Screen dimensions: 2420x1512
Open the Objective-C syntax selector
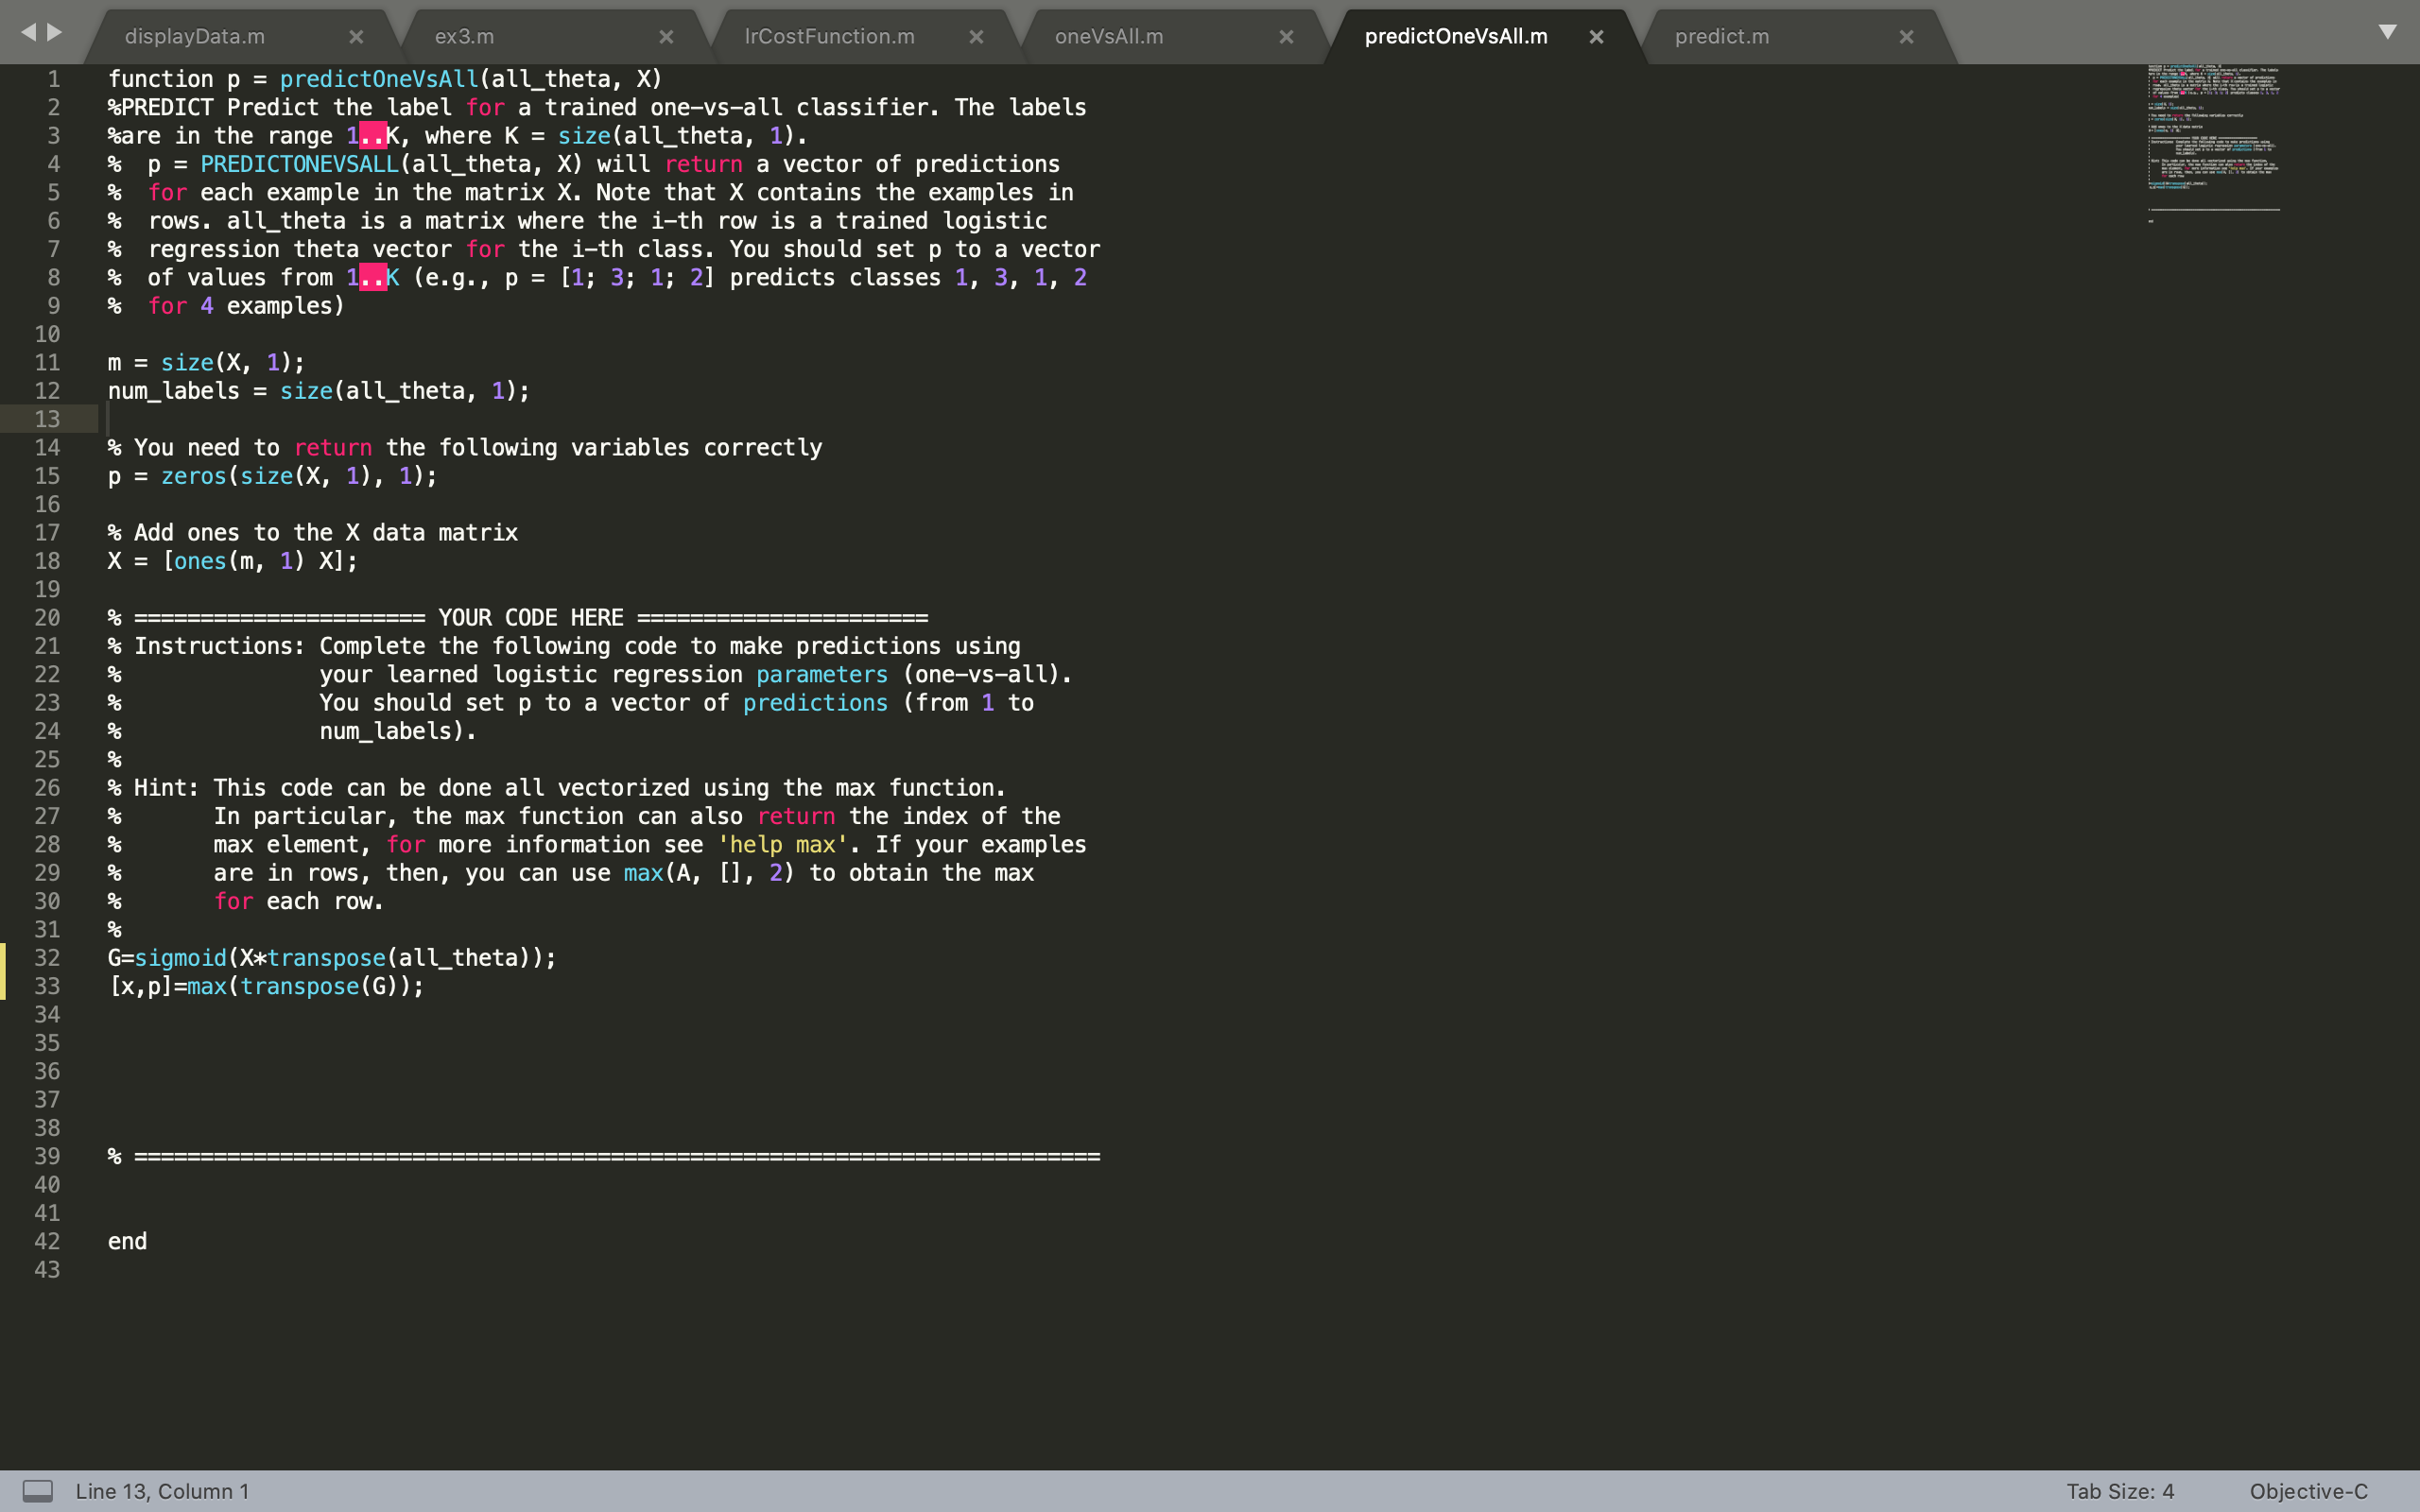coord(2308,1491)
